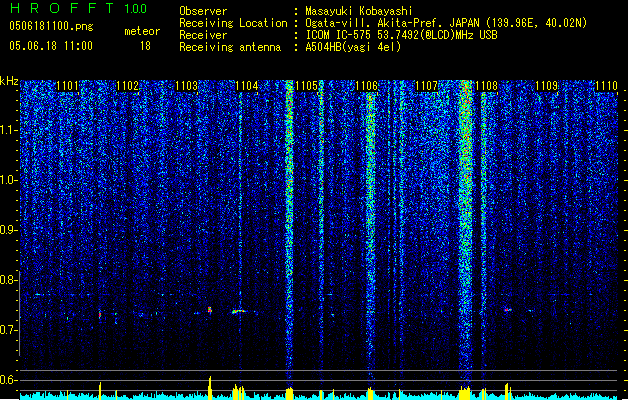Click the 0.8 frequency axis label
The image size is (629, 400).
[x=8, y=280]
